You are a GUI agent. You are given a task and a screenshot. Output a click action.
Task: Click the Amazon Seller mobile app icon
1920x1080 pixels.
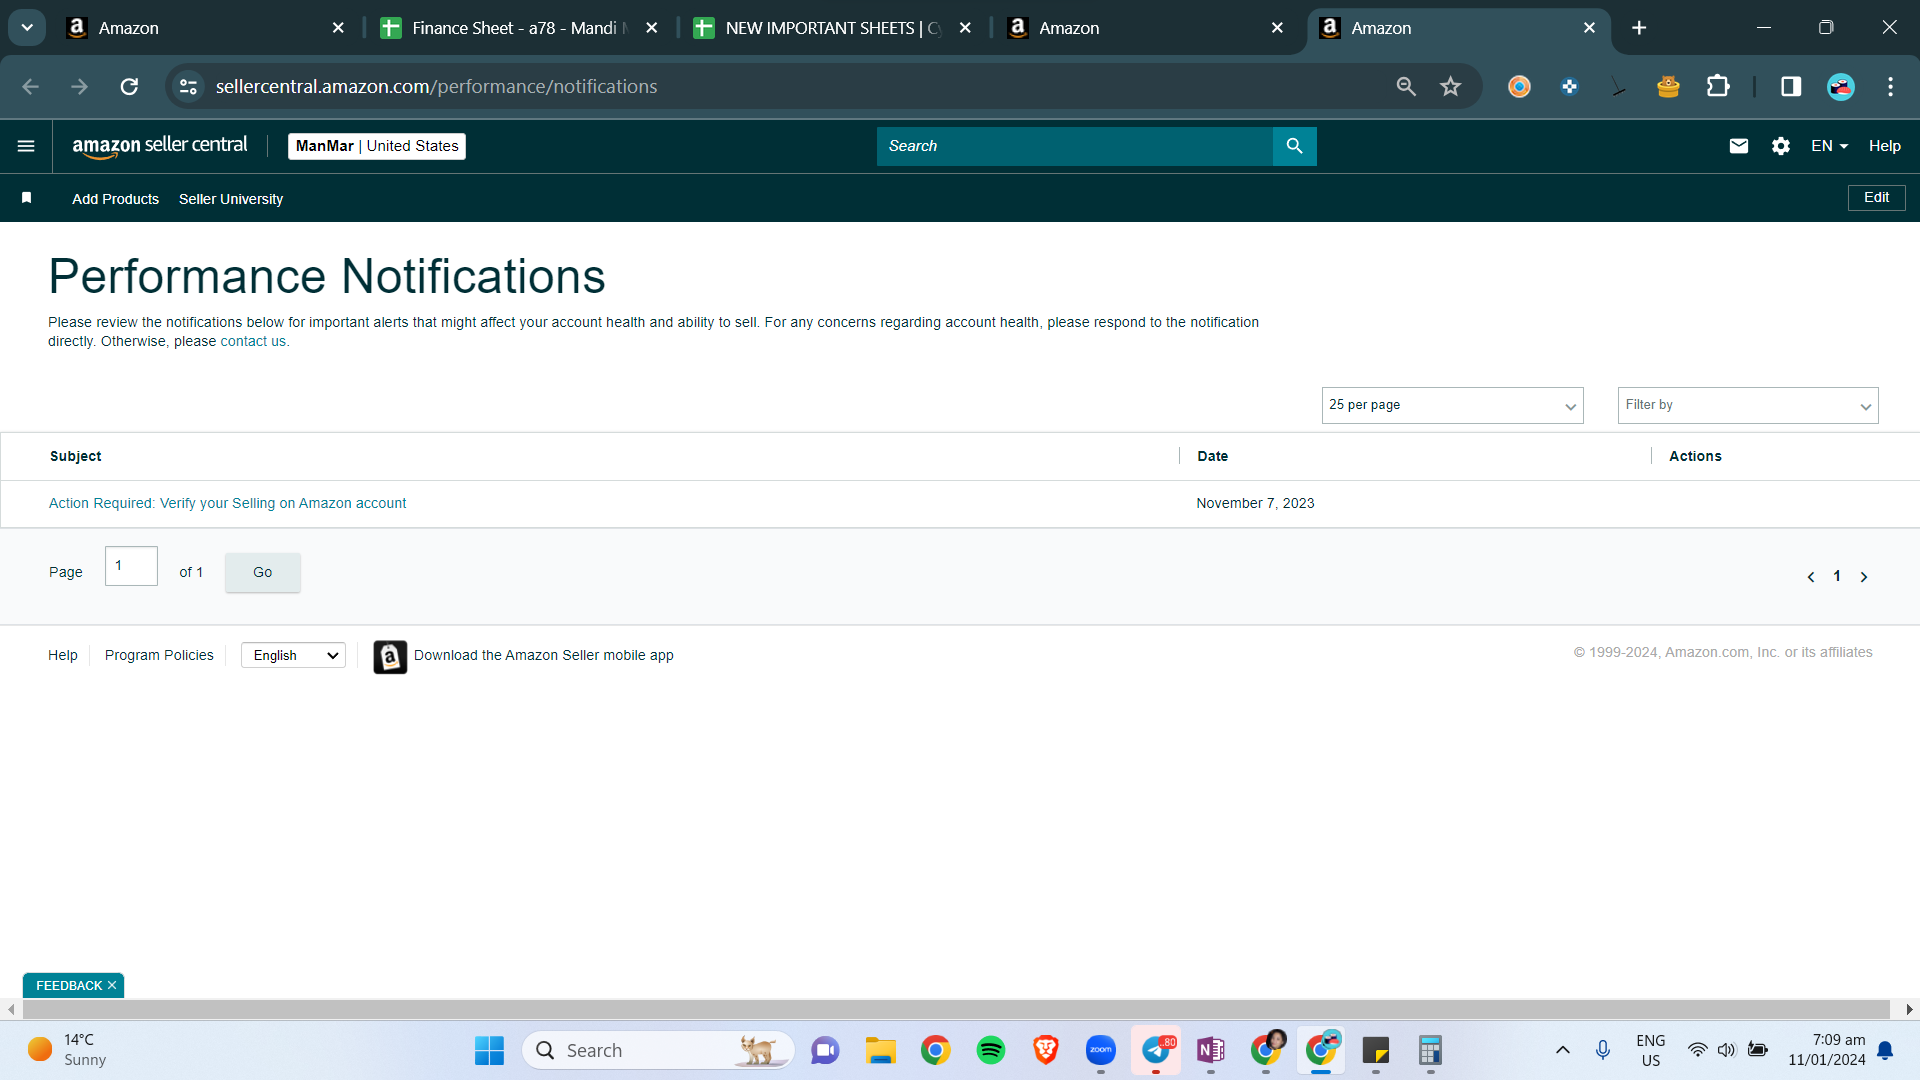(x=390, y=657)
